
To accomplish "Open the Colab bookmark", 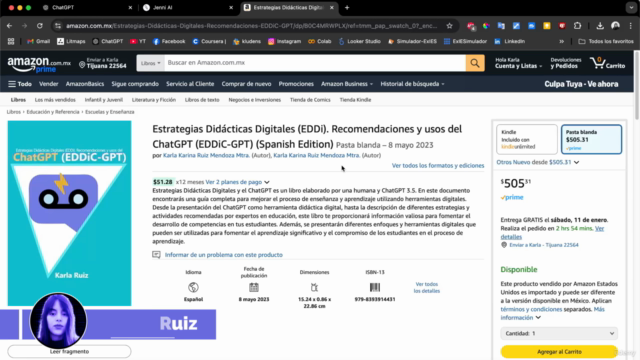I will [320, 41].
